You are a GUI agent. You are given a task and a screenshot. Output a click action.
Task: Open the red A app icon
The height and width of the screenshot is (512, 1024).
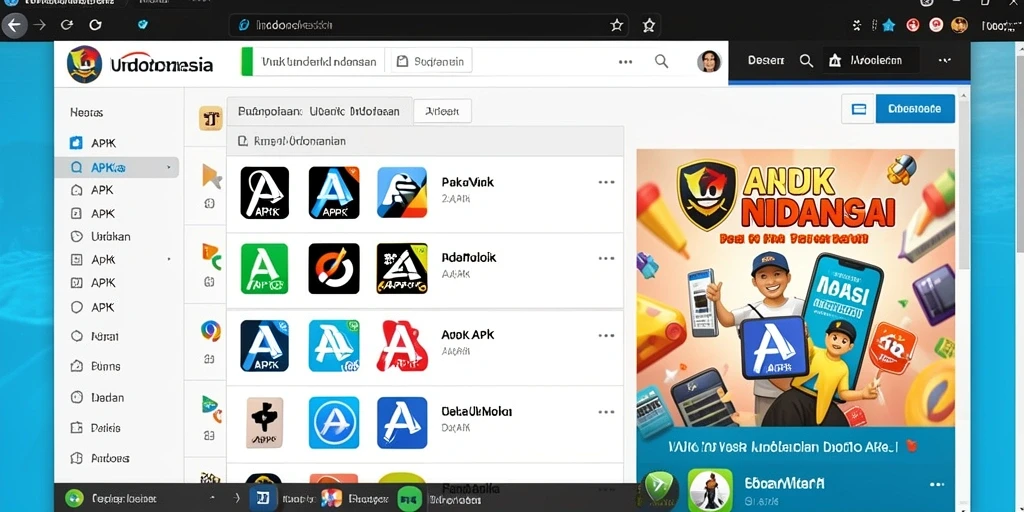click(x=402, y=345)
